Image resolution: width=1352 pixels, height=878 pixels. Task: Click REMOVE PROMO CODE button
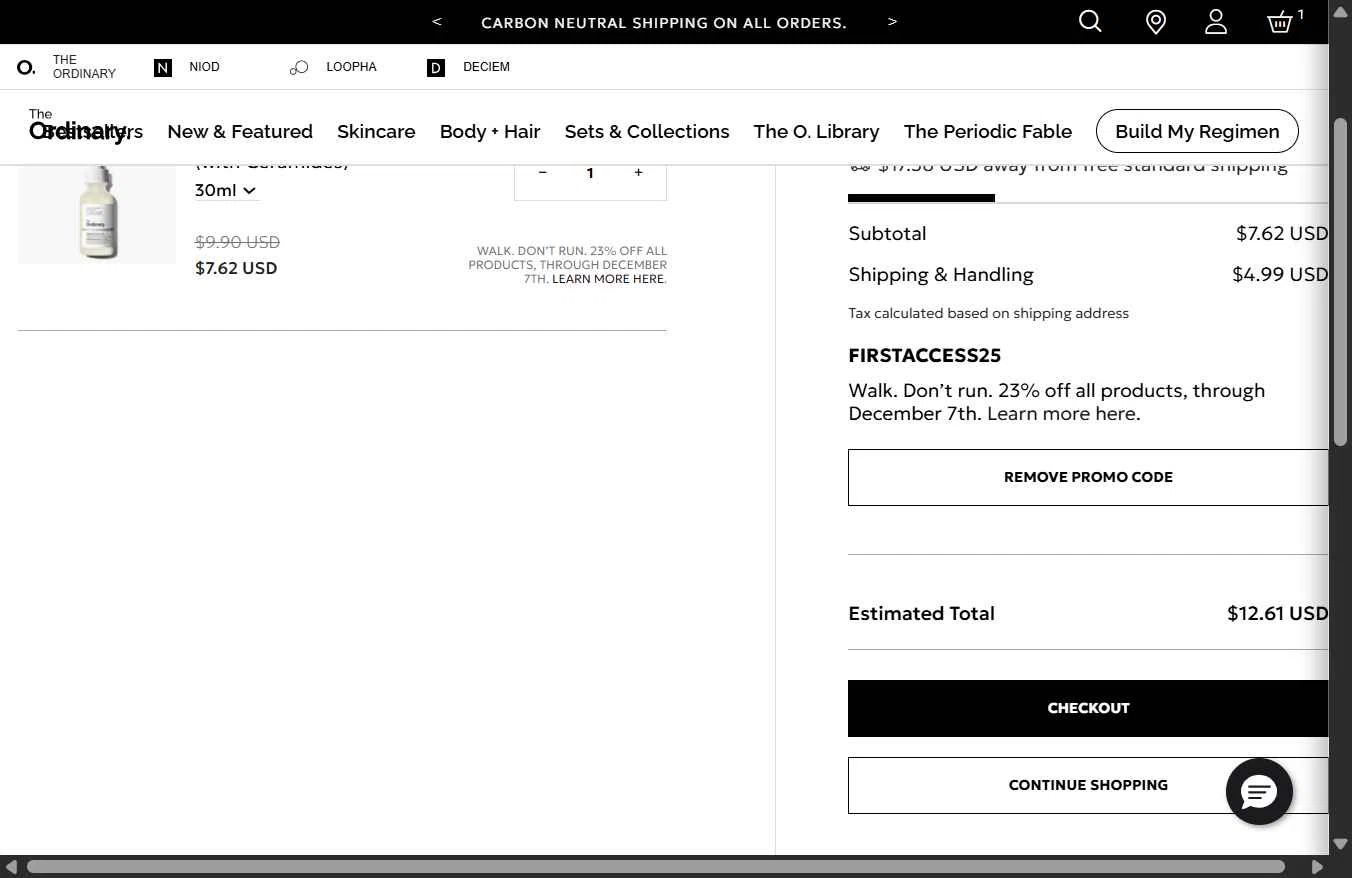[x=1088, y=477]
